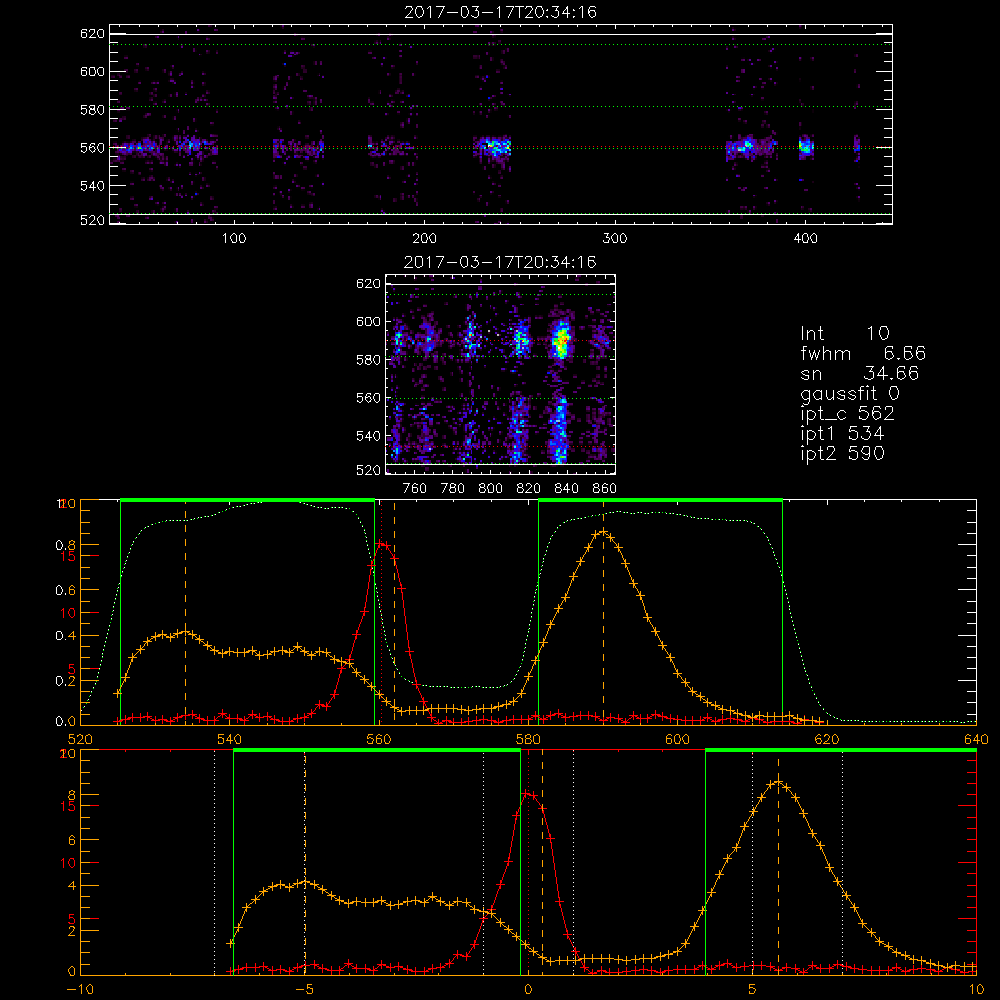Click x-axis label -5 of bottom profile plot

pos(305,990)
